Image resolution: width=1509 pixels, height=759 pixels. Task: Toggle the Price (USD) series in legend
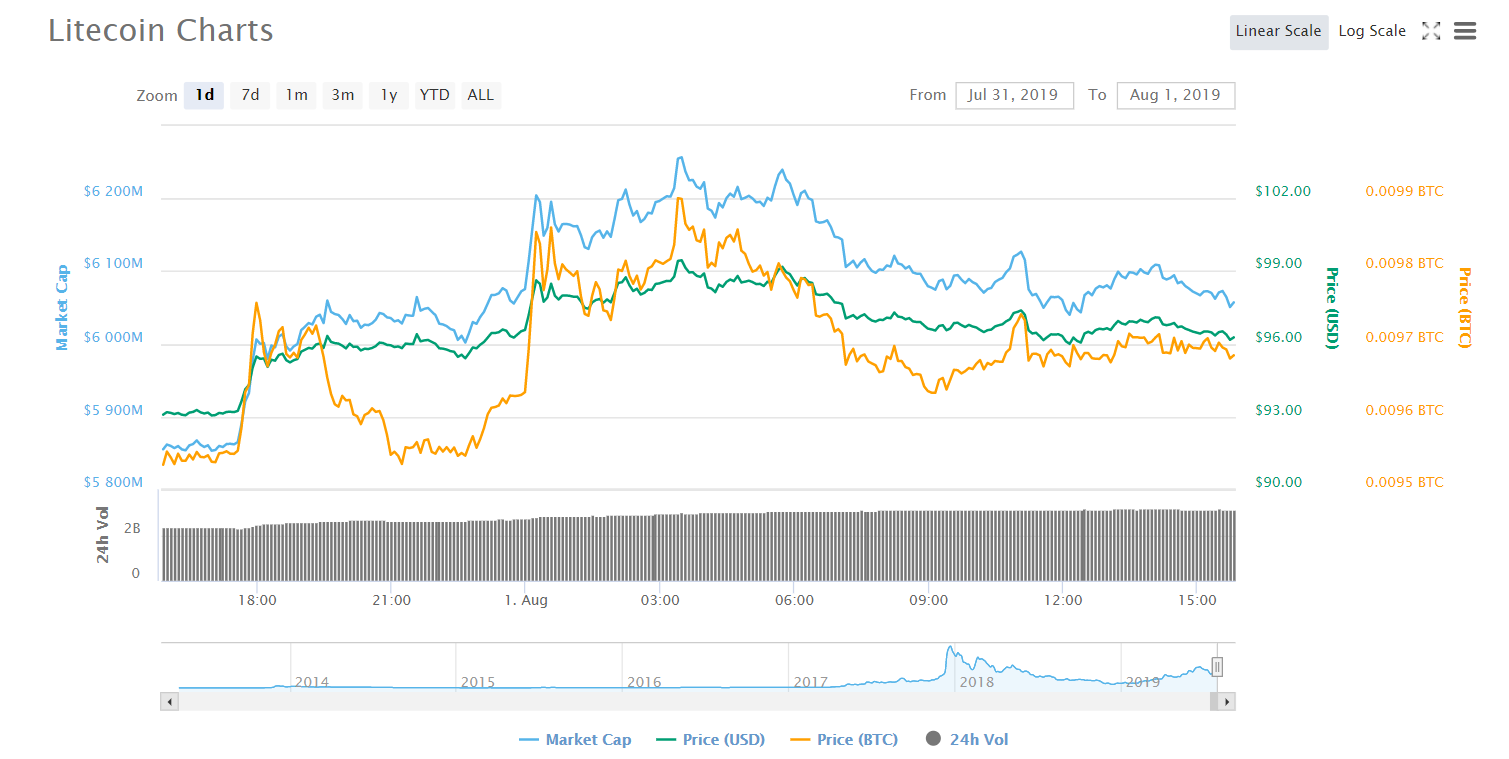pyautogui.click(x=710, y=740)
